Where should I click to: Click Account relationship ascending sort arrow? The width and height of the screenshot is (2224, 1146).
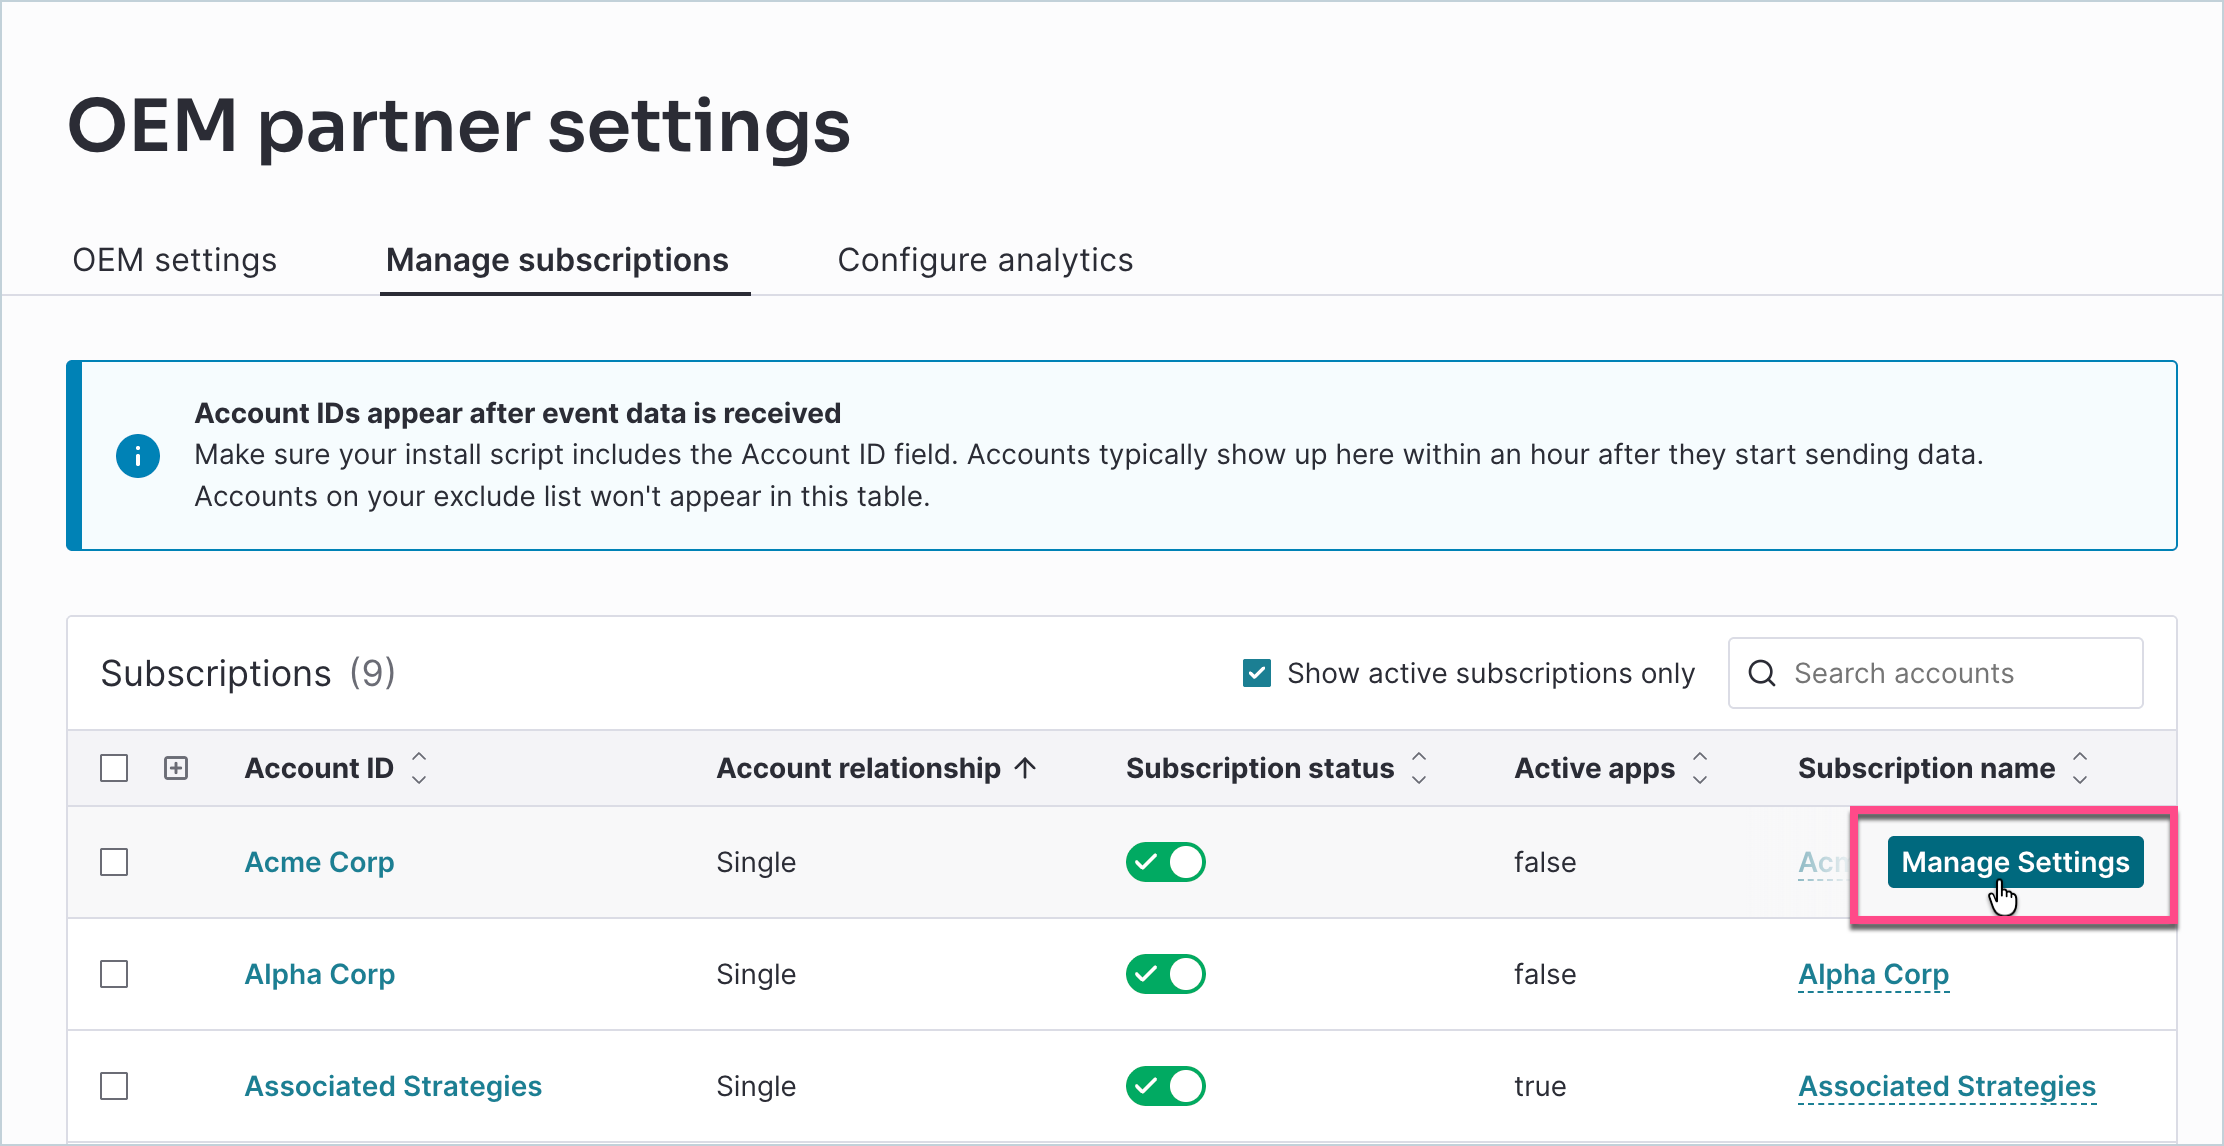(x=1025, y=768)
